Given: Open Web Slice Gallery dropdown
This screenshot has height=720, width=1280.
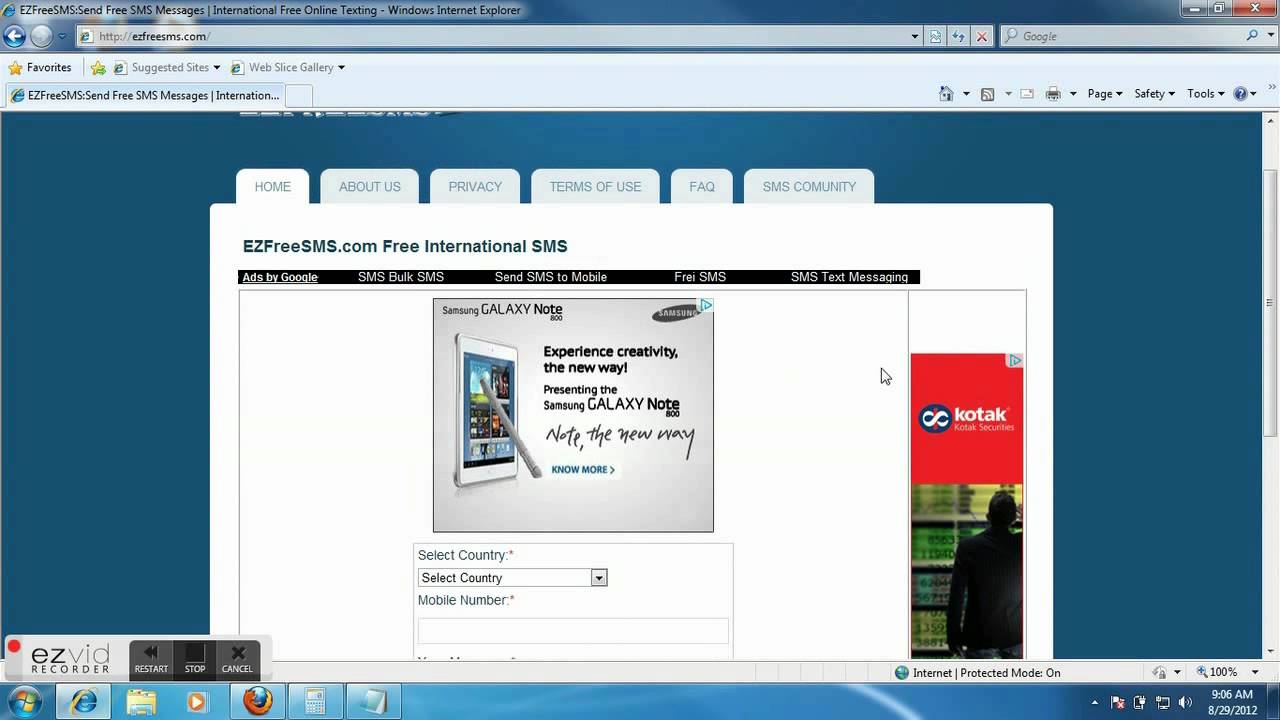Looking at the screenshot, I should [x=288, y=67].
